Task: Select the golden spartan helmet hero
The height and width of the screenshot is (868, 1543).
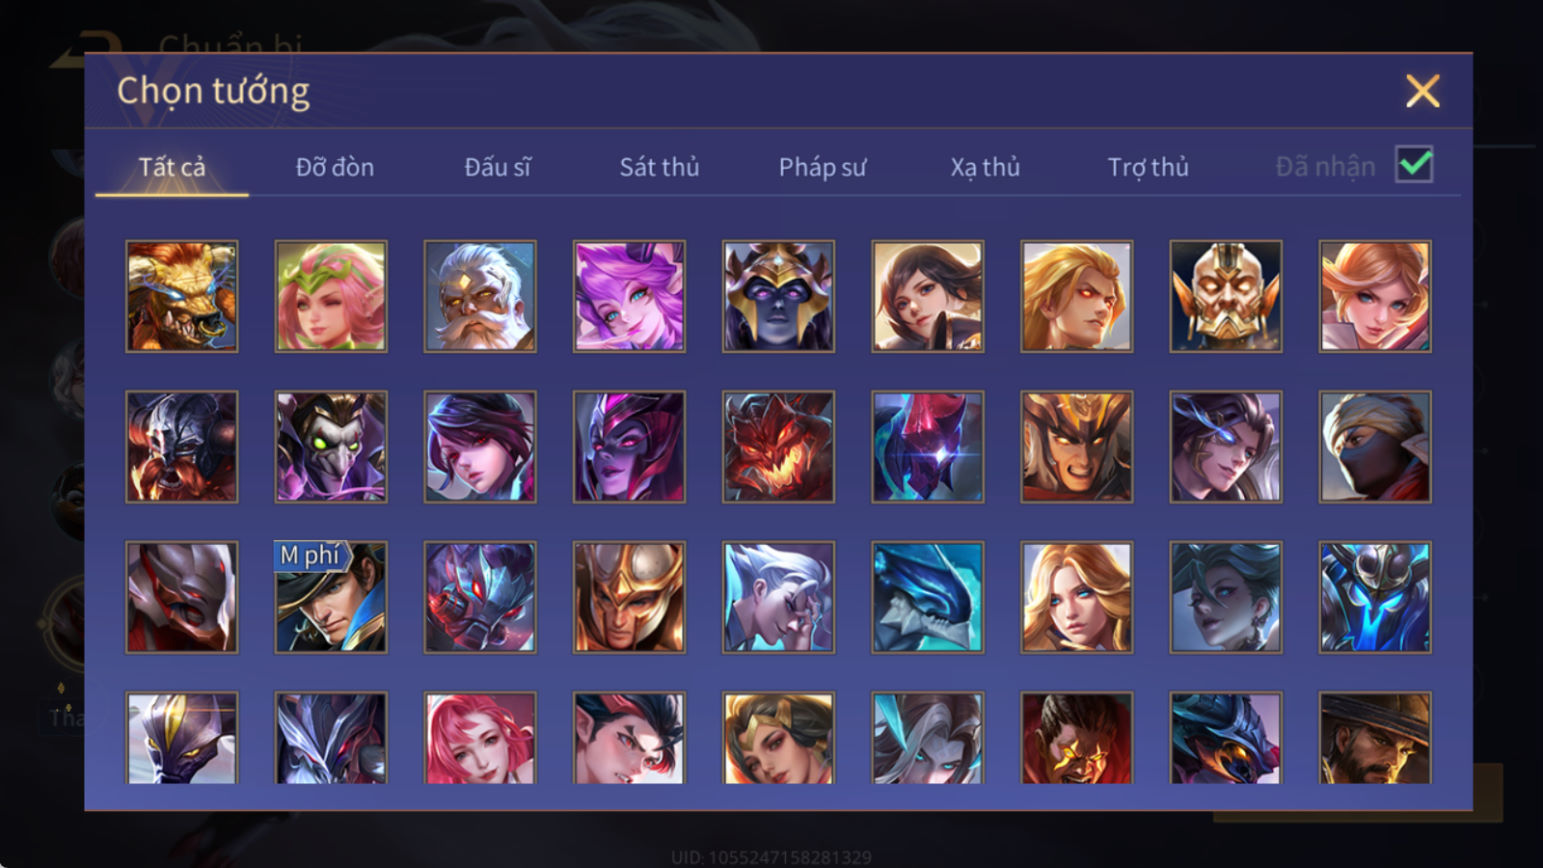Action: pos(629,598)
